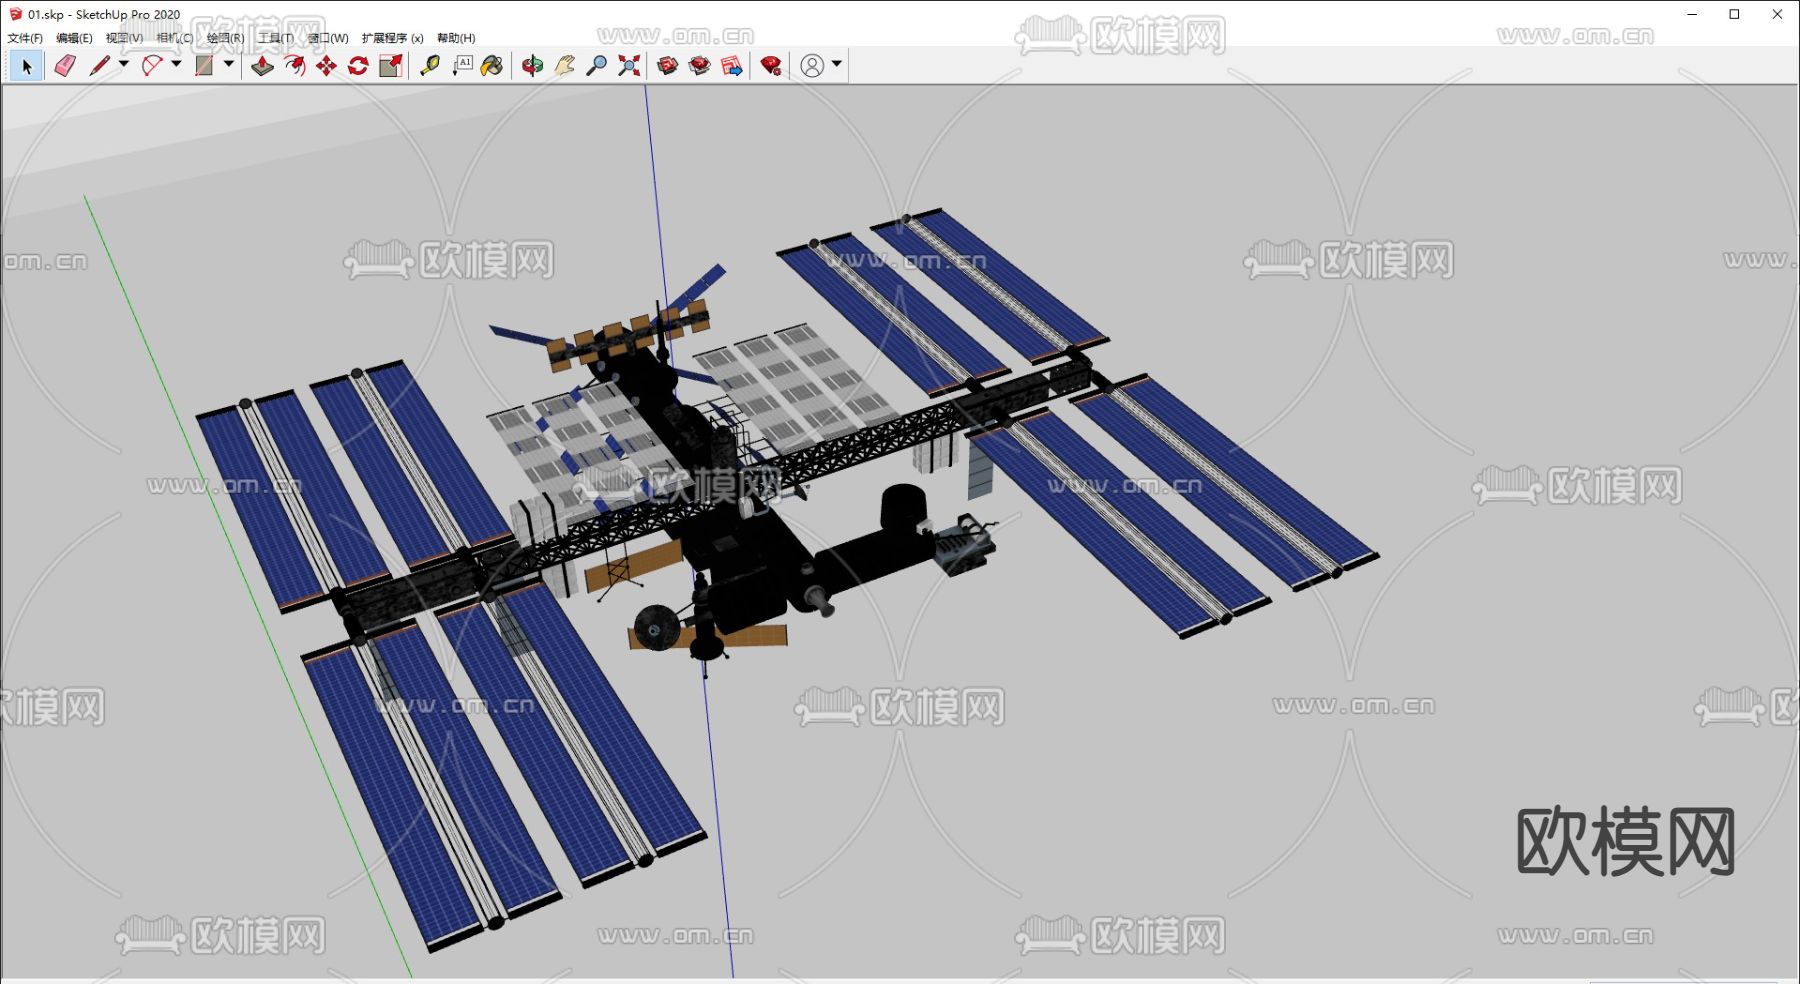Expand the Line tool dropdown arrow
The width and height of the screenshot is (1800, 984).
[124, 64]
